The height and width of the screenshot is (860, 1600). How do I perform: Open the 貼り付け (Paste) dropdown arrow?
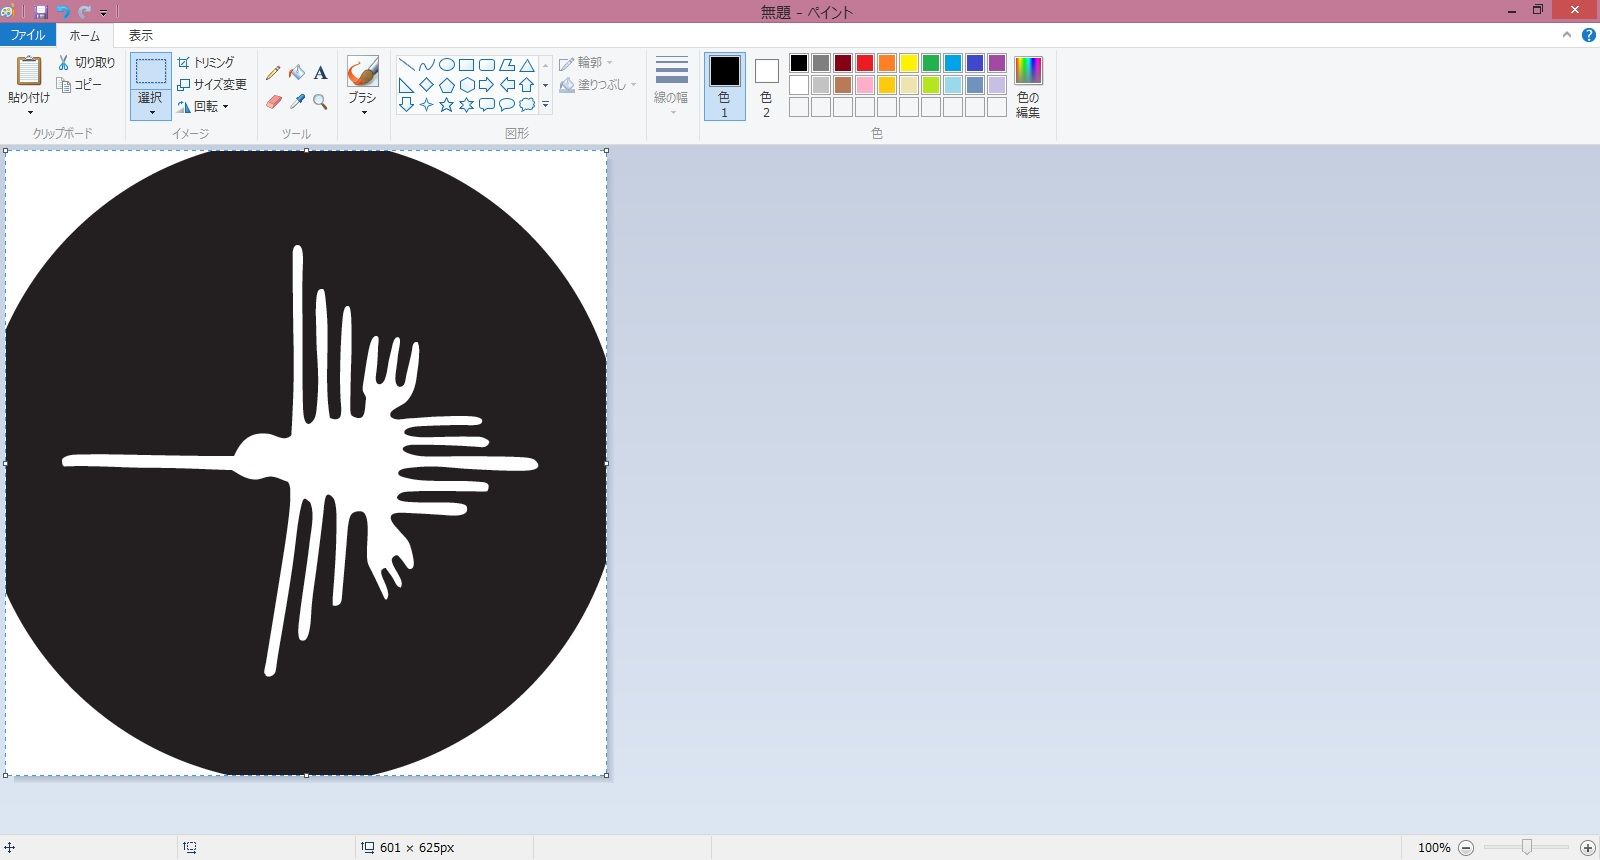pyautogui.click(x=29, y=112)
